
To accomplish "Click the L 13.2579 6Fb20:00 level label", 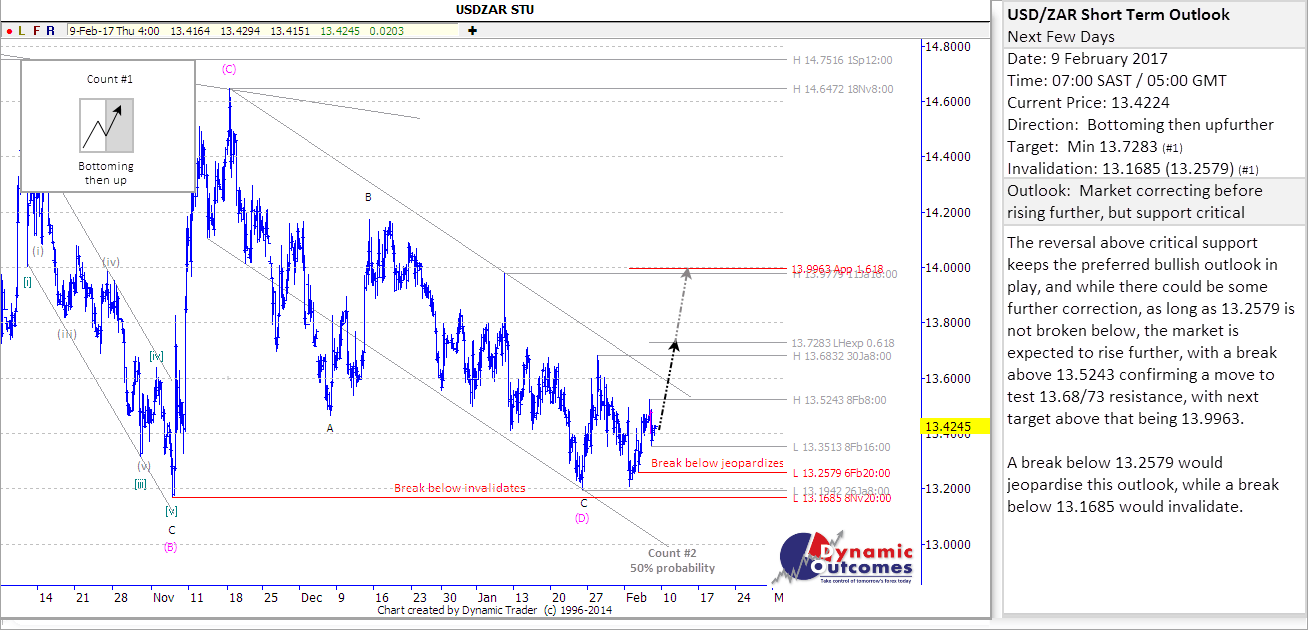I will 841,473.
